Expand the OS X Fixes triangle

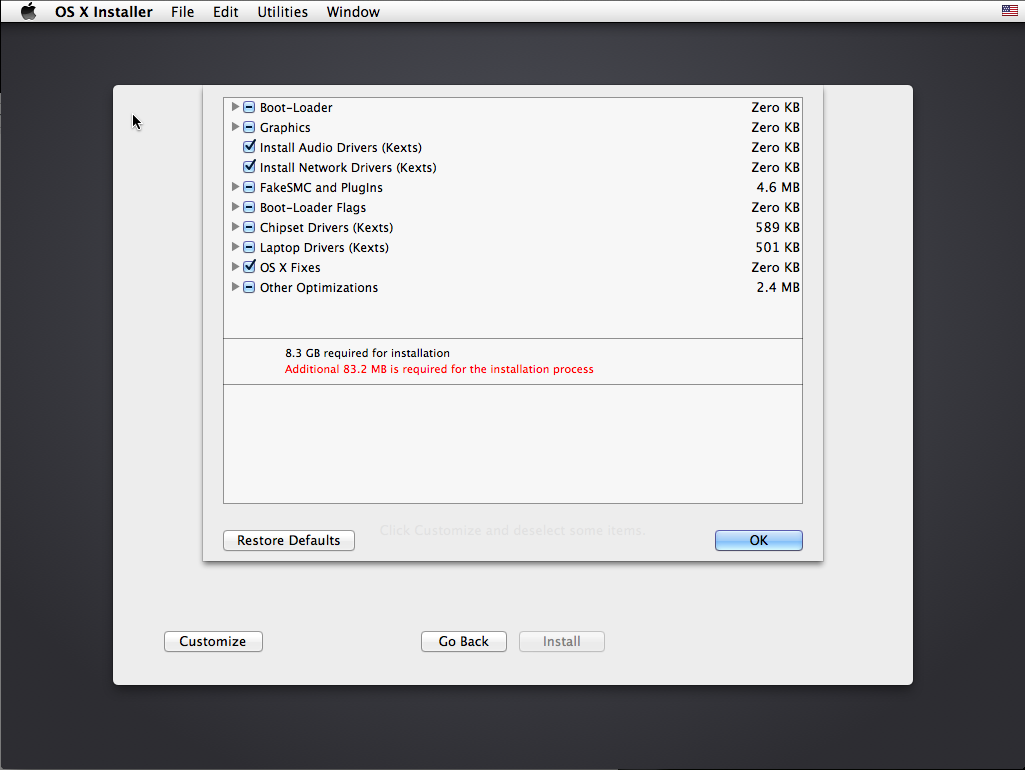pos(235,267)
